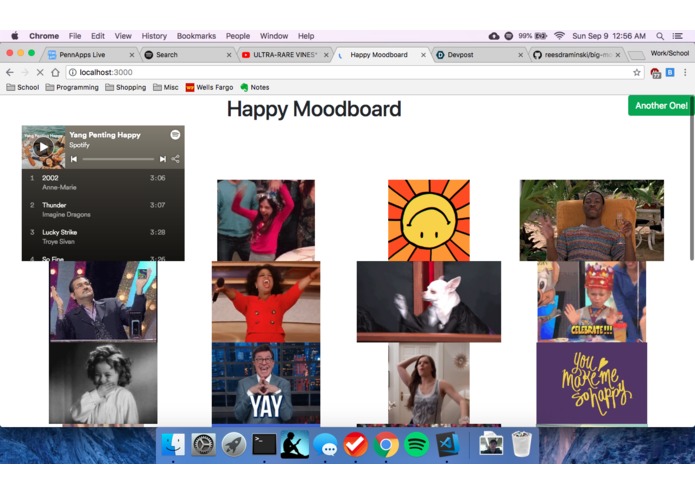This screenshot has height=494, width=695.
Task: Click the Apple menu icon
Action: tap(15, 36)
